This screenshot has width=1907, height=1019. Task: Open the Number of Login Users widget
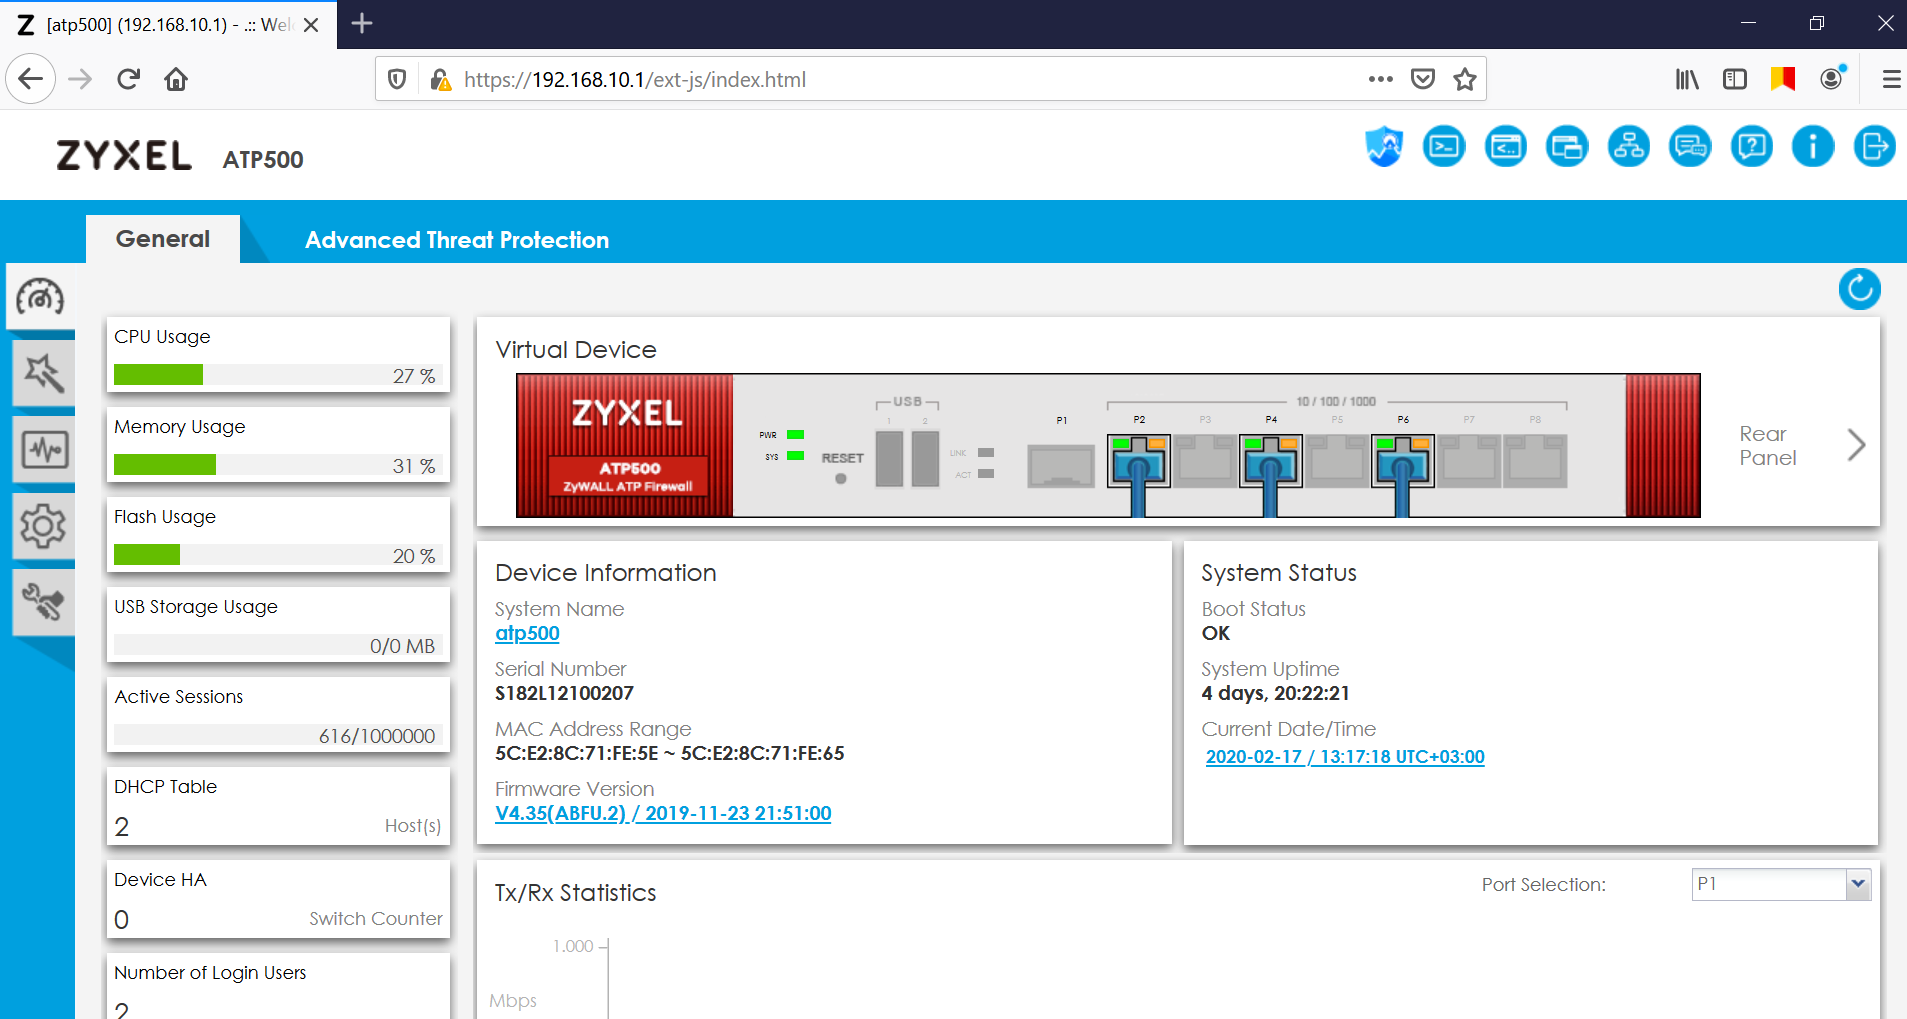tap(278, 987)
